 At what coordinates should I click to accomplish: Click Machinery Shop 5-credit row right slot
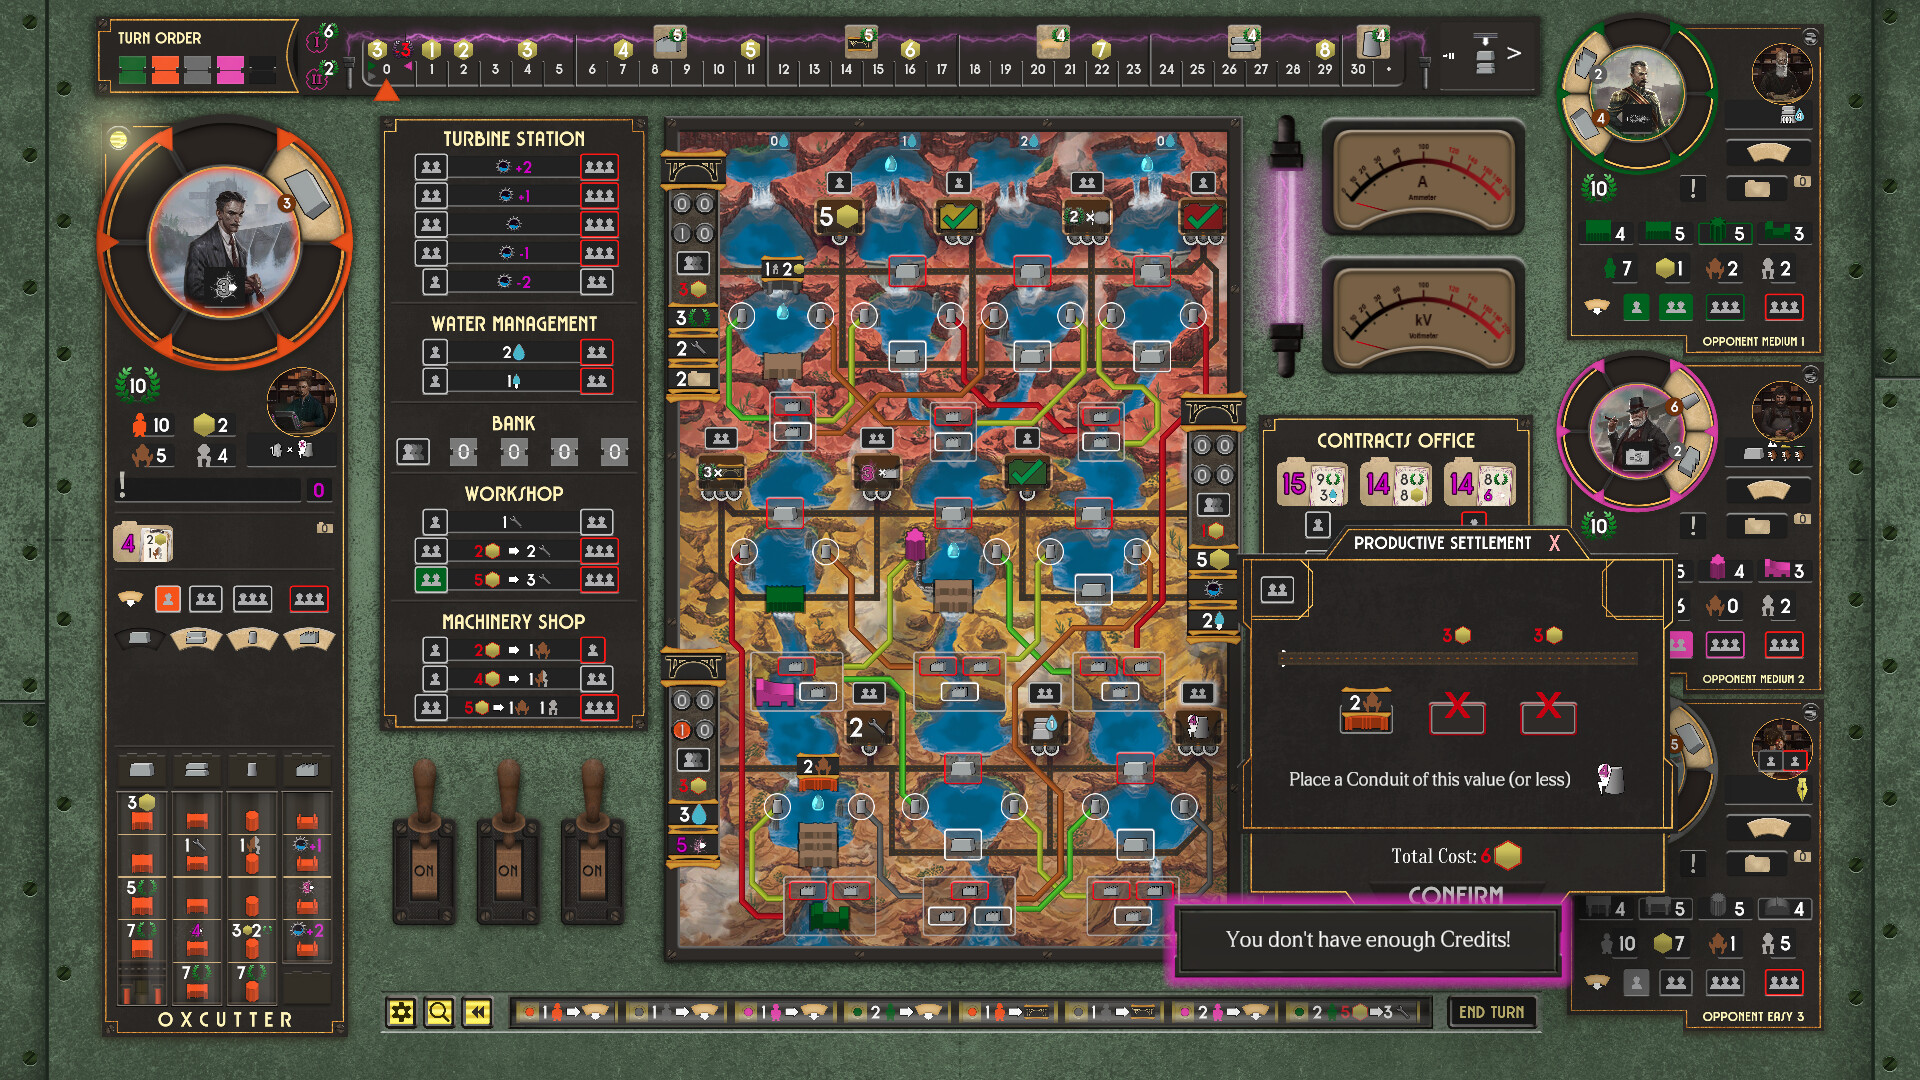coord(599,707)
